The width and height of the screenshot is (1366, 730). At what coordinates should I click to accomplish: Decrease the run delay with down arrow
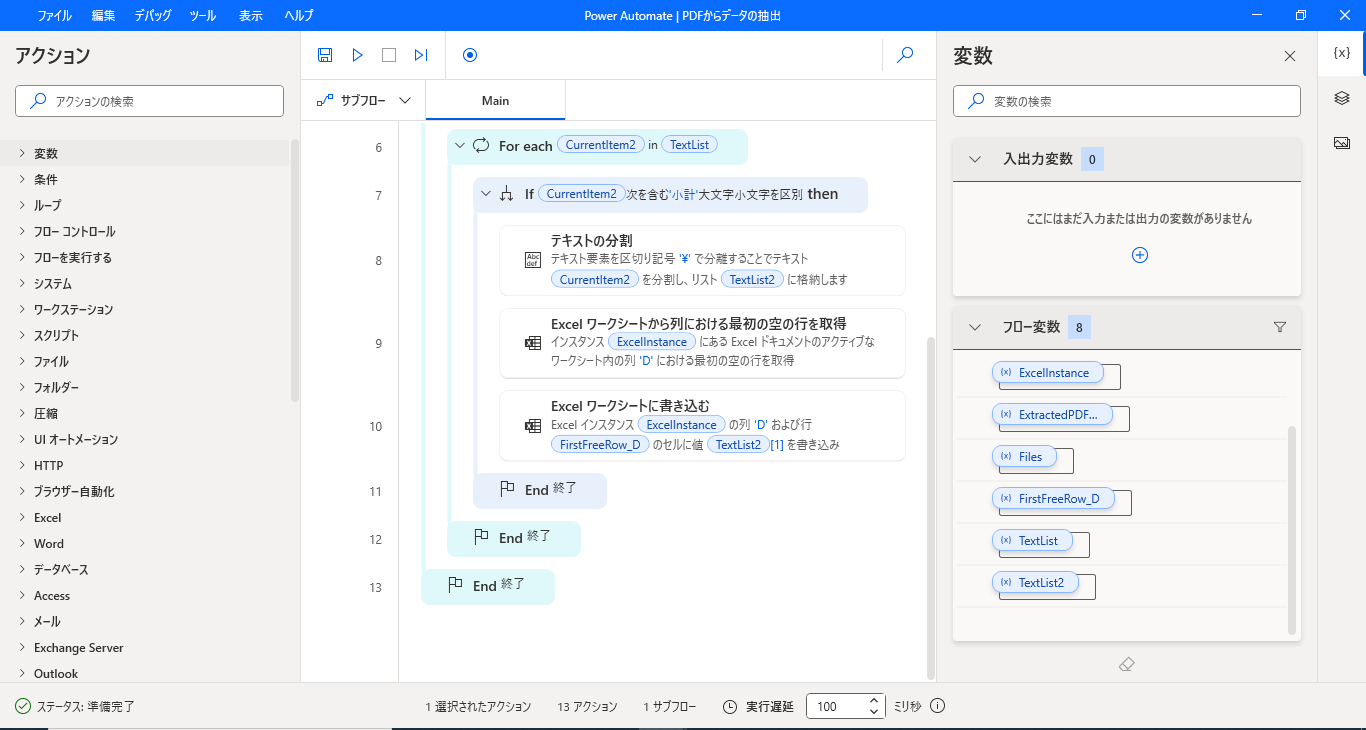click(874, 712)
